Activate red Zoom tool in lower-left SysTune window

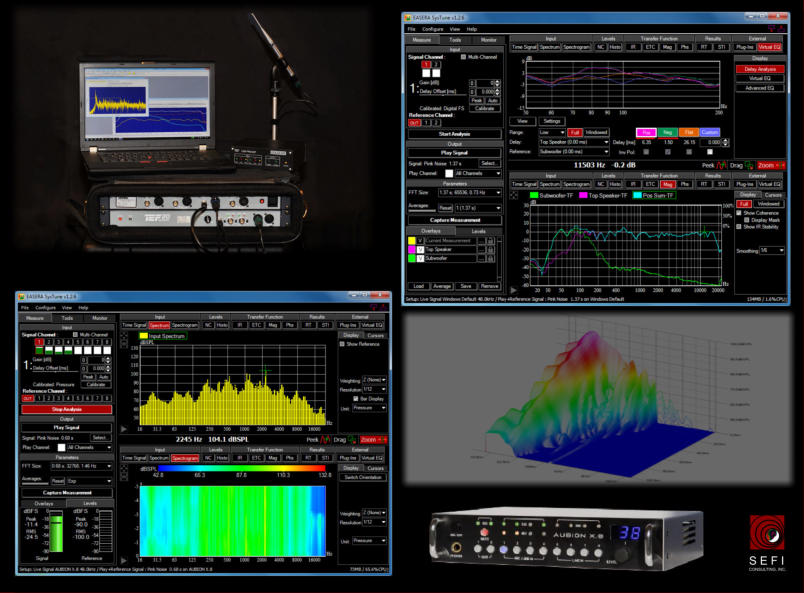click(373, 440)
